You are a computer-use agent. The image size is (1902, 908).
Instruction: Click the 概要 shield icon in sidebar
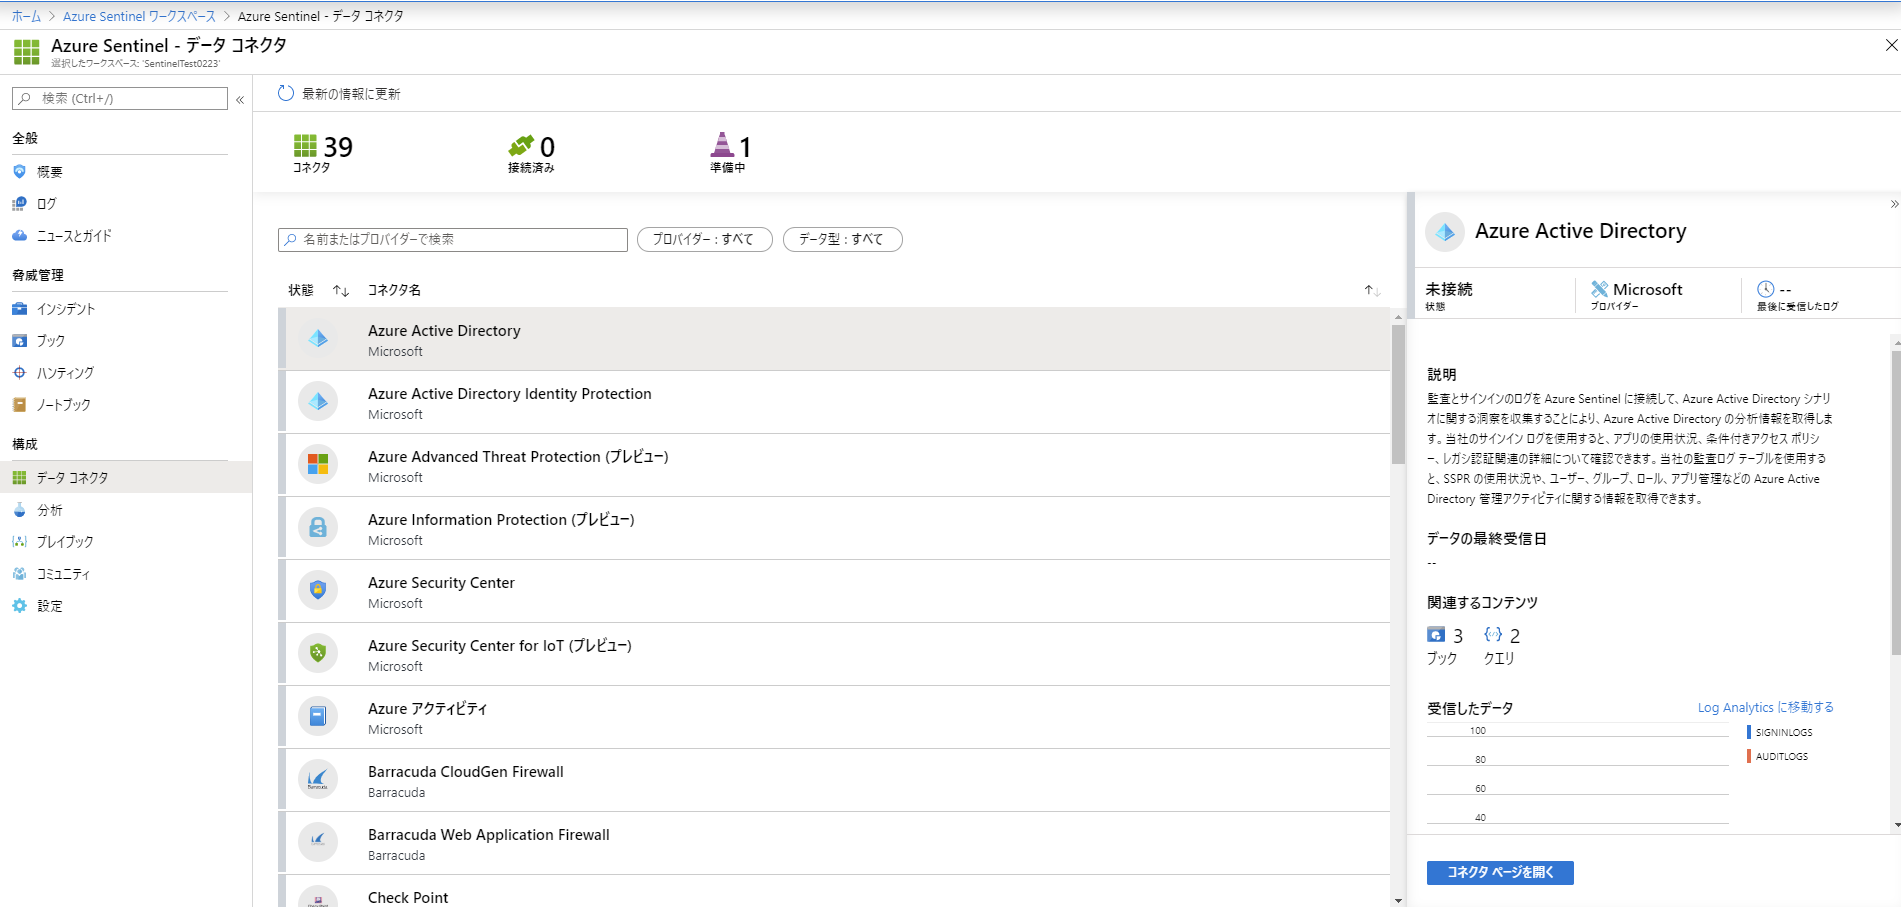pos(19,172)
